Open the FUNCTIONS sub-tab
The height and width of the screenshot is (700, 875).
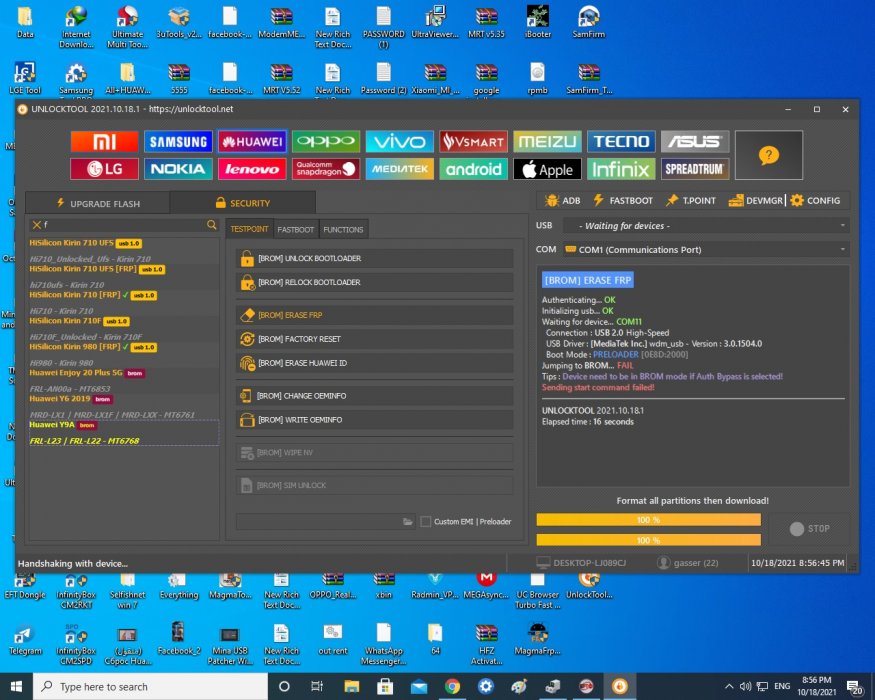click(x=343, y=229)
